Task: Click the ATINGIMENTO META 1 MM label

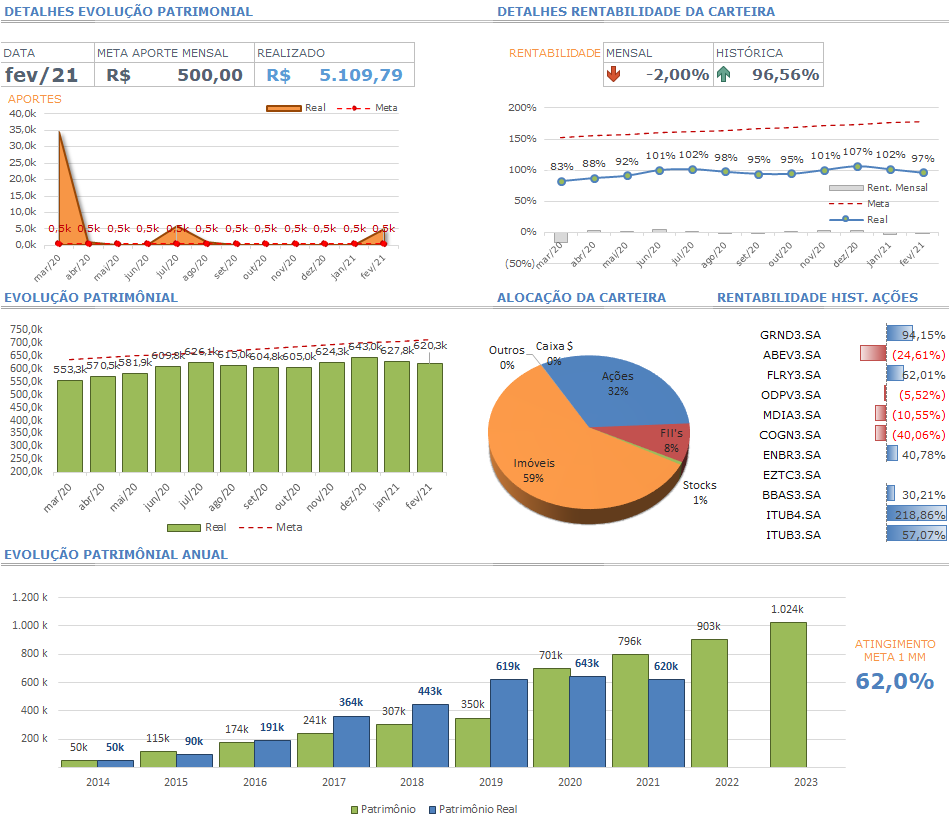Action: (895, 651)
